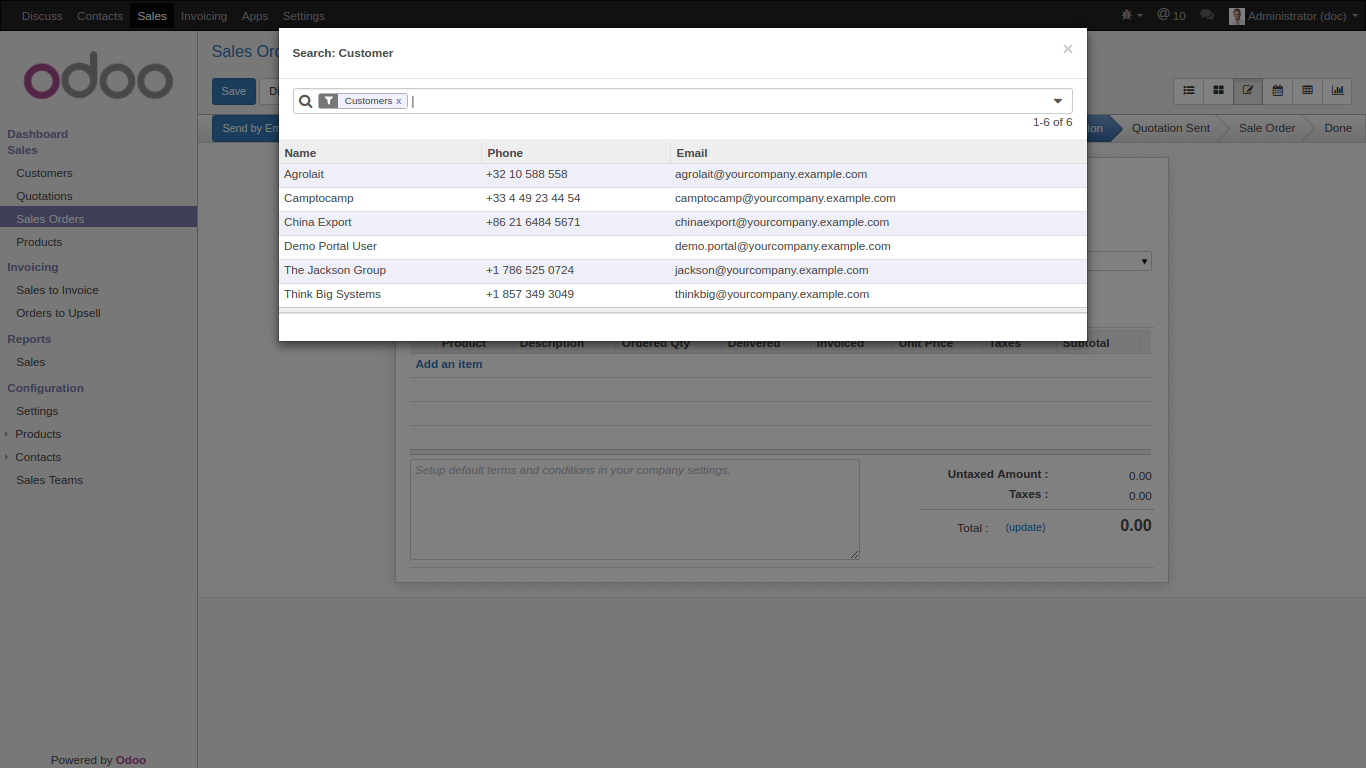Click the search magnifier icon in dialog
The width and height of the screenshot is (1366, 768).
coord(306,101)
